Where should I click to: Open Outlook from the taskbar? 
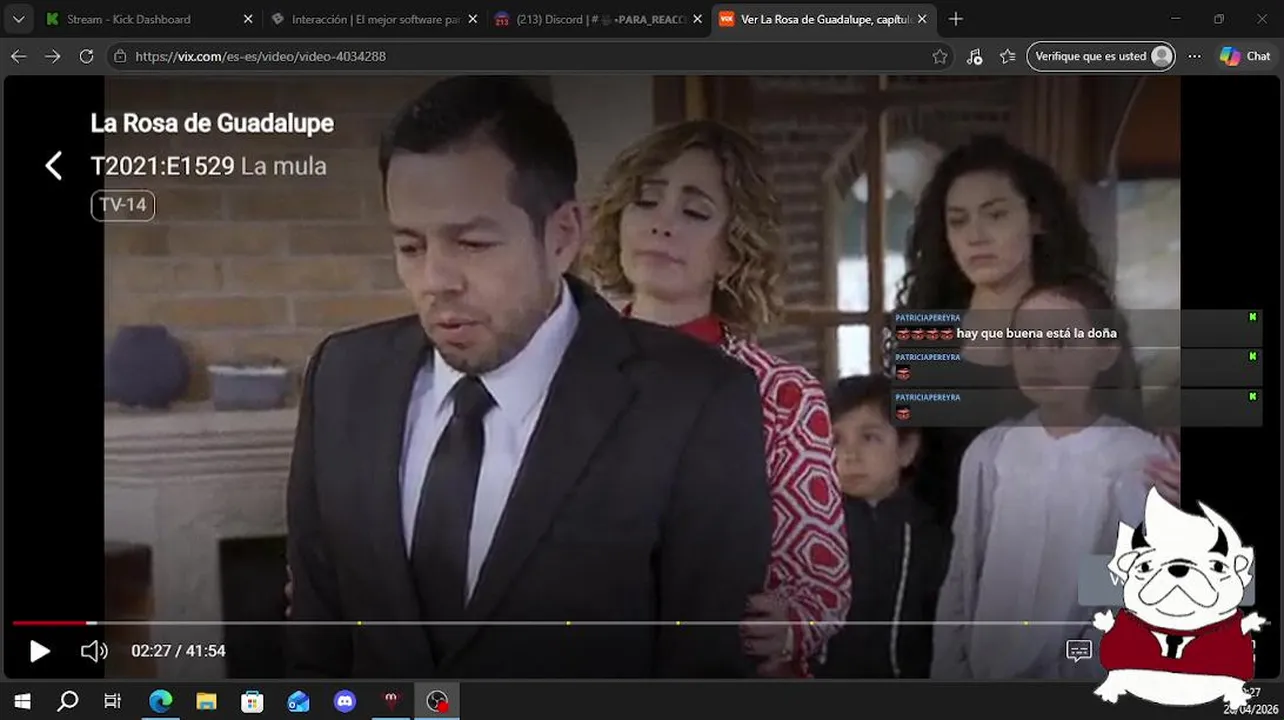point(298,701)
